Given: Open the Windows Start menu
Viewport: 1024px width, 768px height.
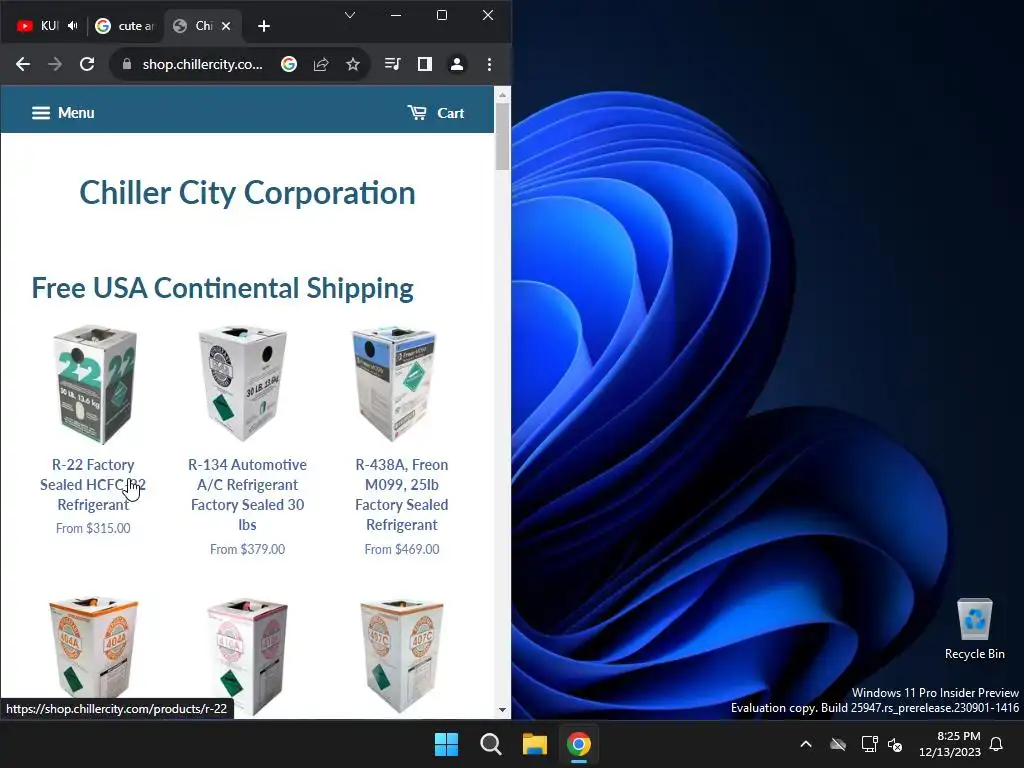Looking at the screenshot, I should pos(447,744).
